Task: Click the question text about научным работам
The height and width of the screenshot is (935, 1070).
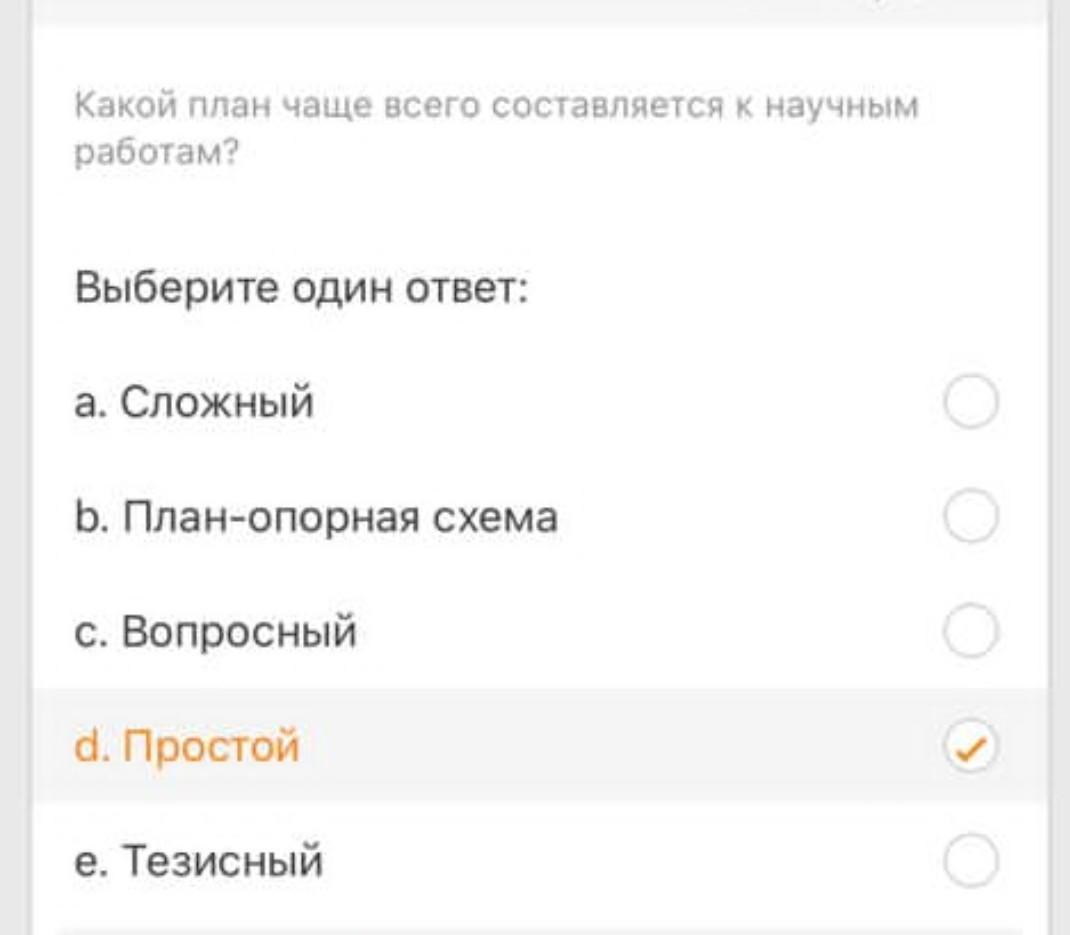Action: click(496, 107)
